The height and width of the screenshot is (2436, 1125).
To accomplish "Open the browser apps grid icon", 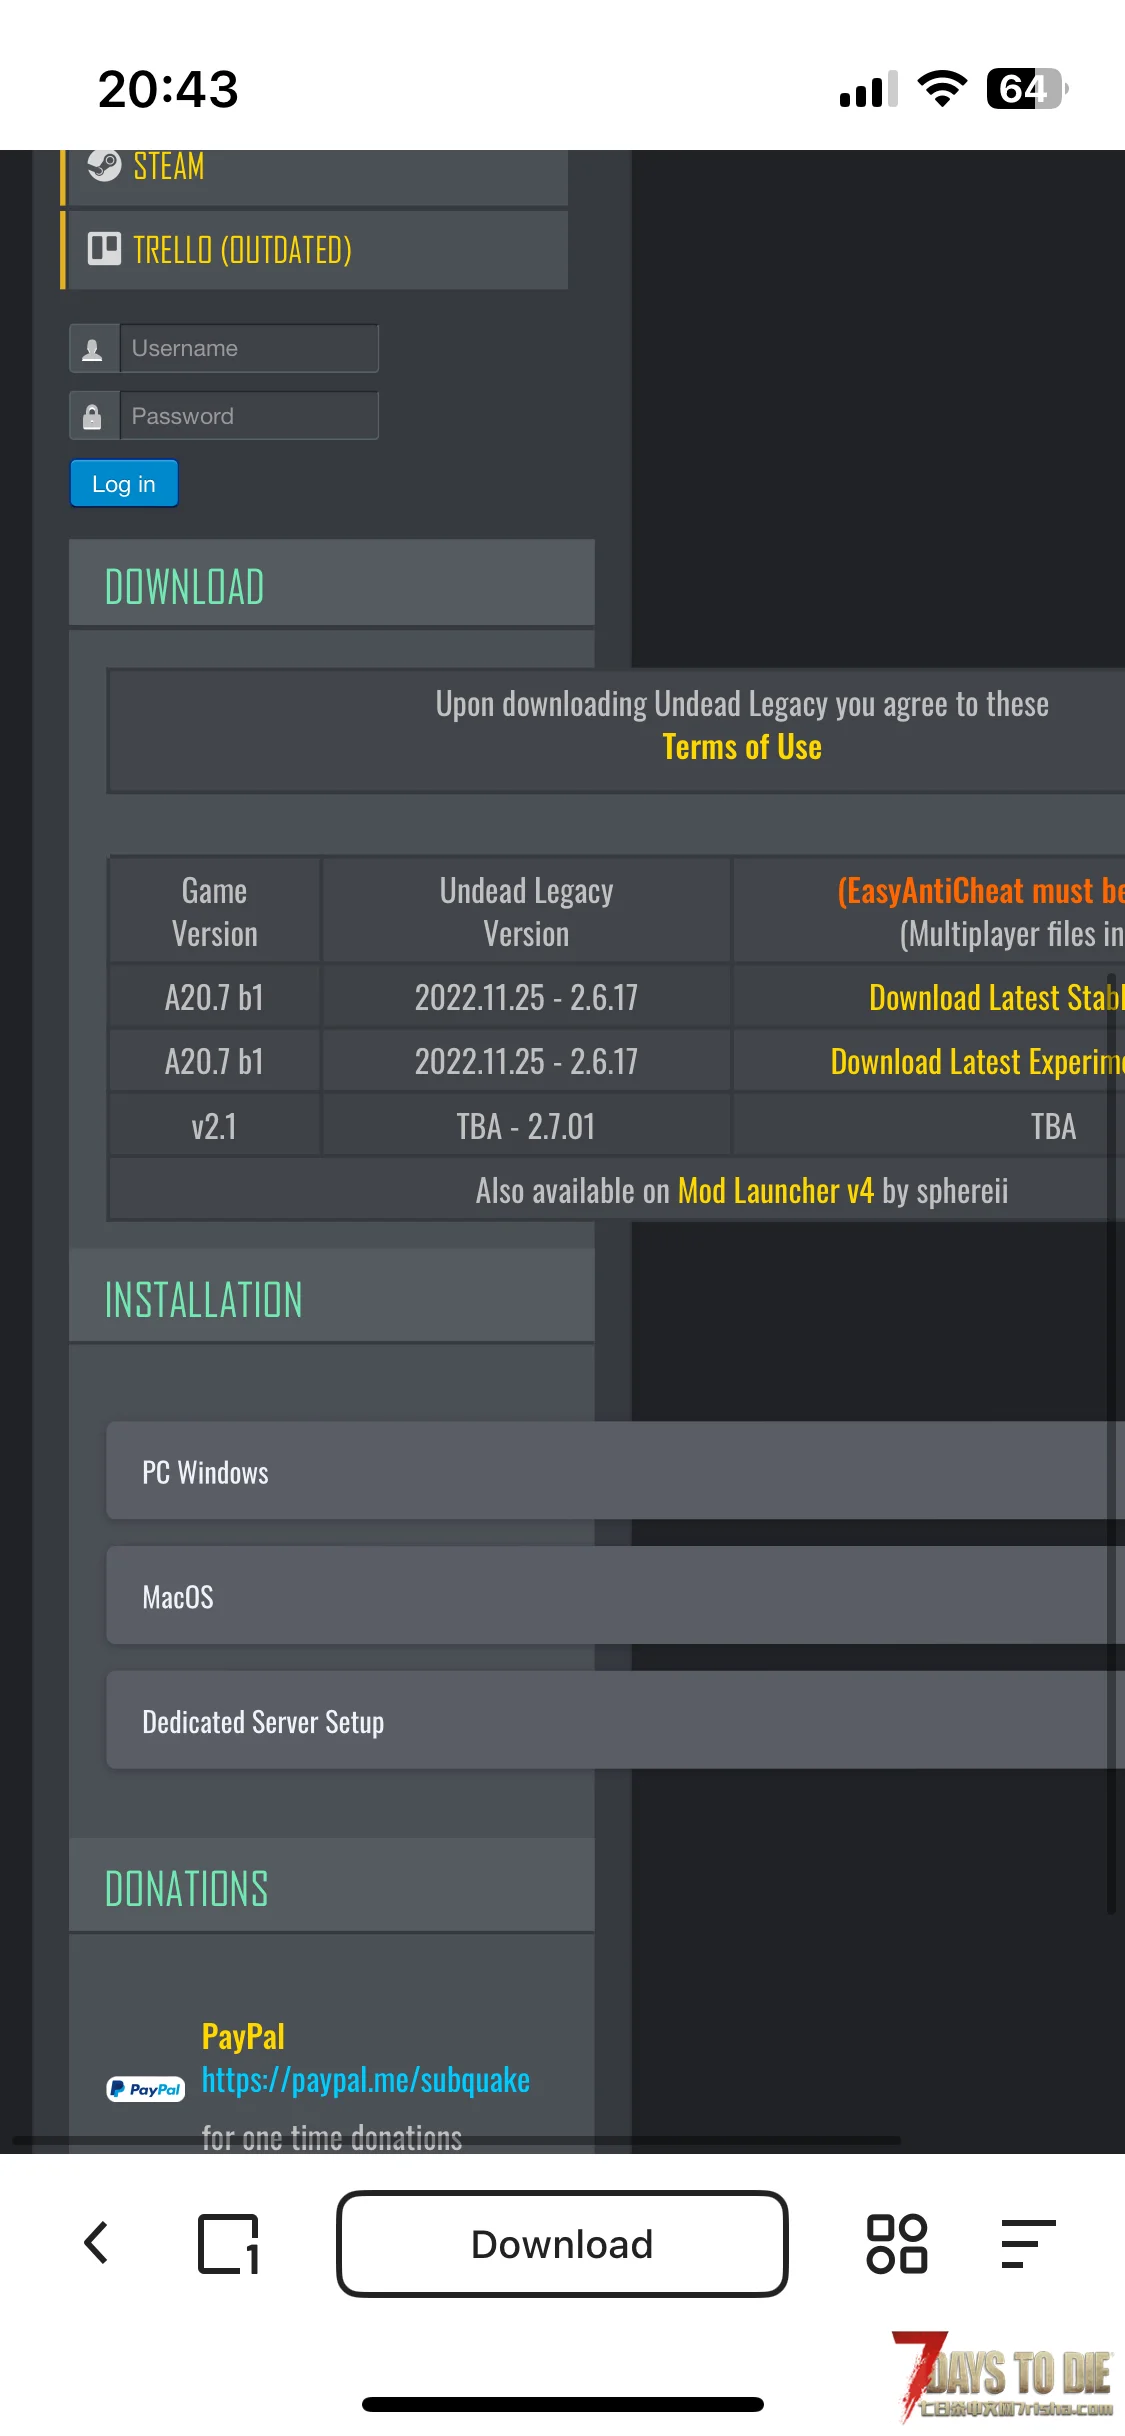I will point(897,2244).
